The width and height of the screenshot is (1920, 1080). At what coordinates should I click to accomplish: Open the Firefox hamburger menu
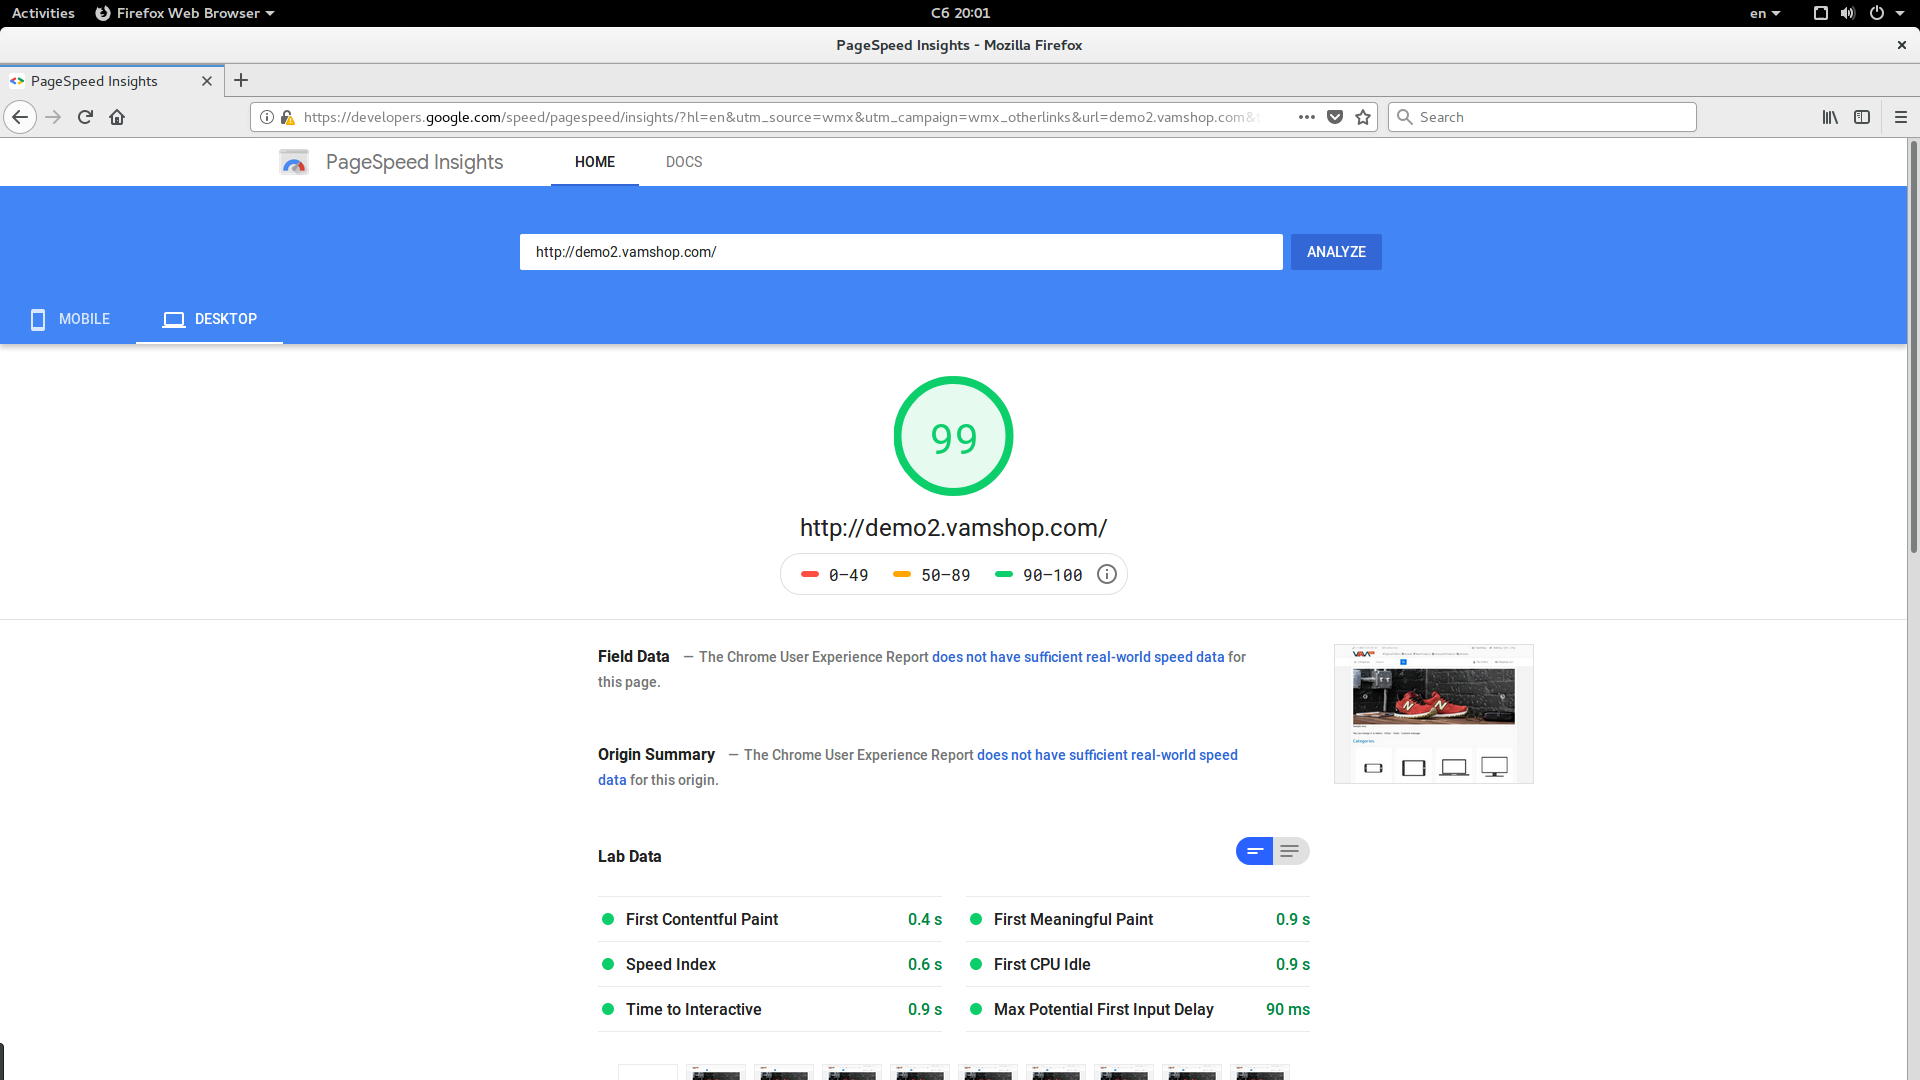1900,117
